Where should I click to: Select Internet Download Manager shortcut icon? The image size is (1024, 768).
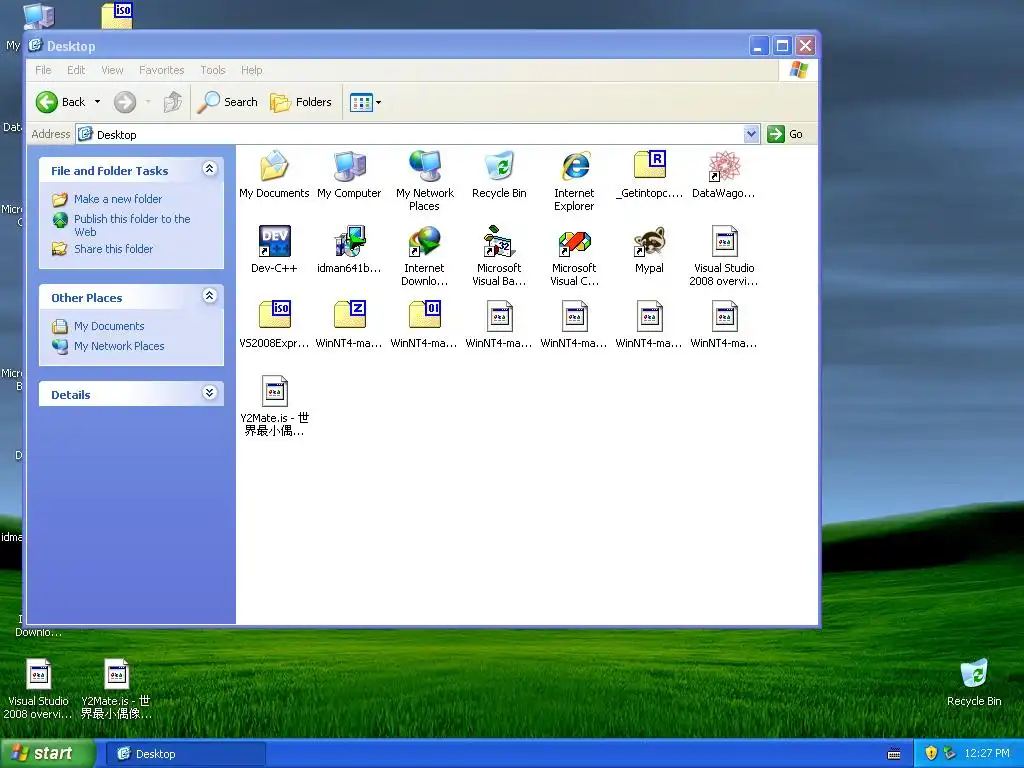[424, 241]
